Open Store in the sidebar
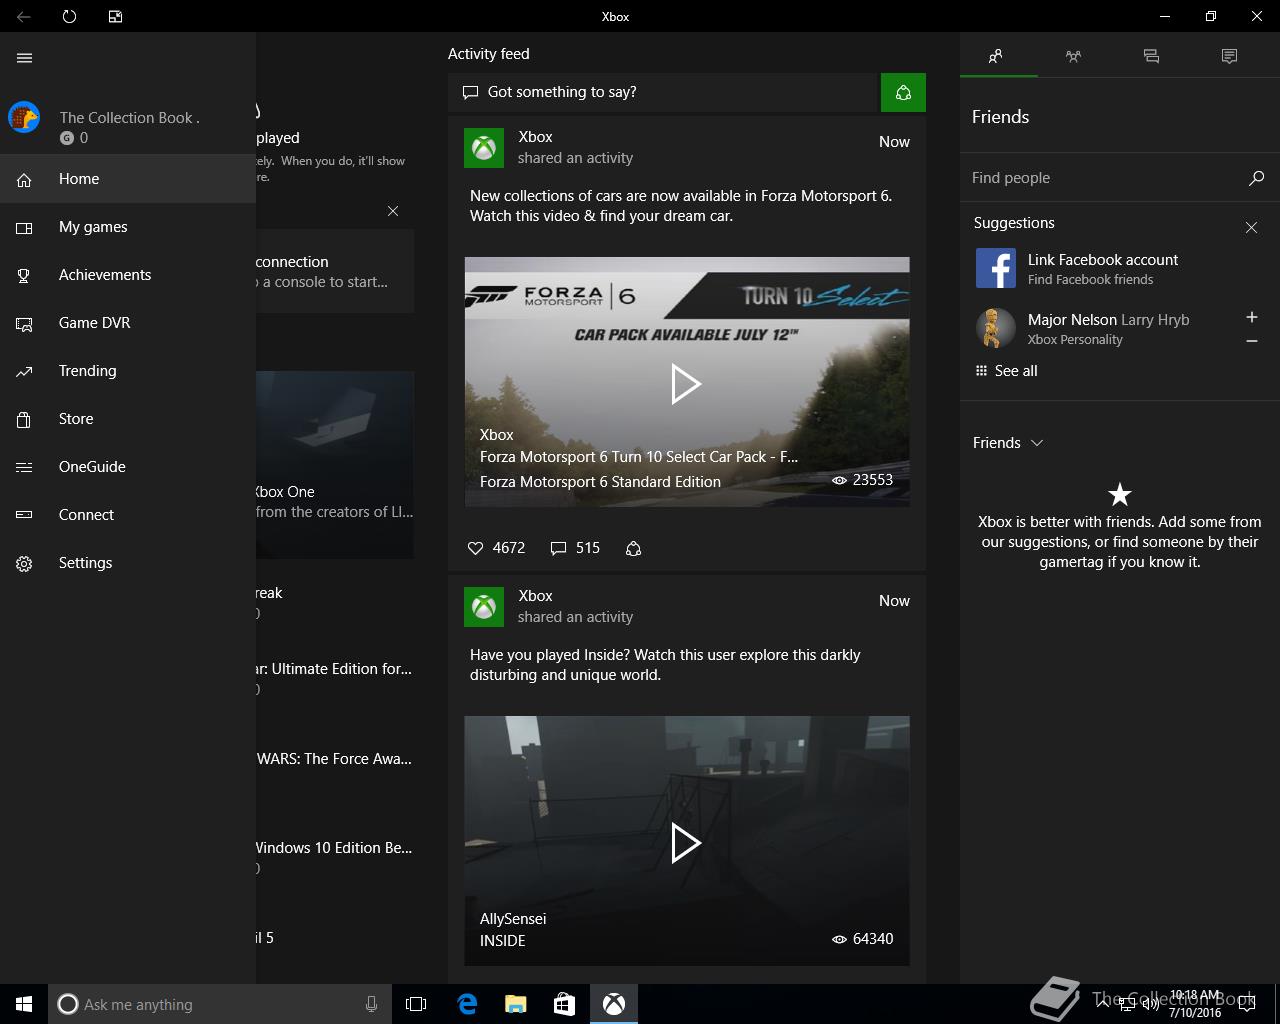The height and width of the screenshot is (1024, 1280). [x=128, y=419]
